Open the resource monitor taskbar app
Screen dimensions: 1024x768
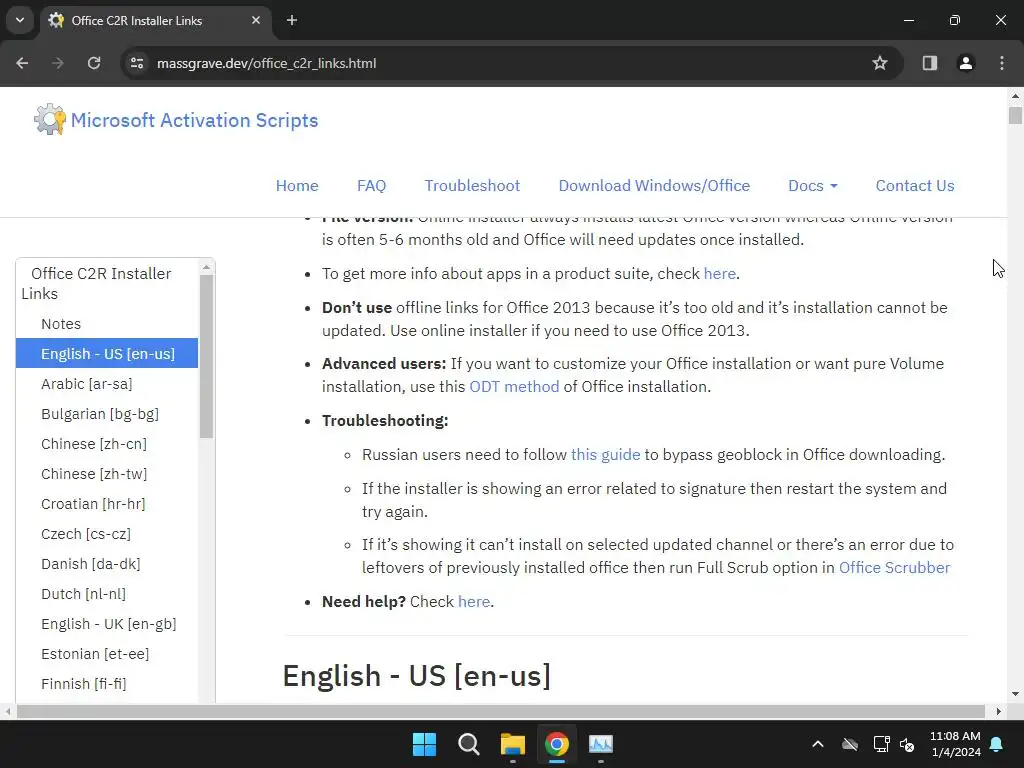(601, 744)
